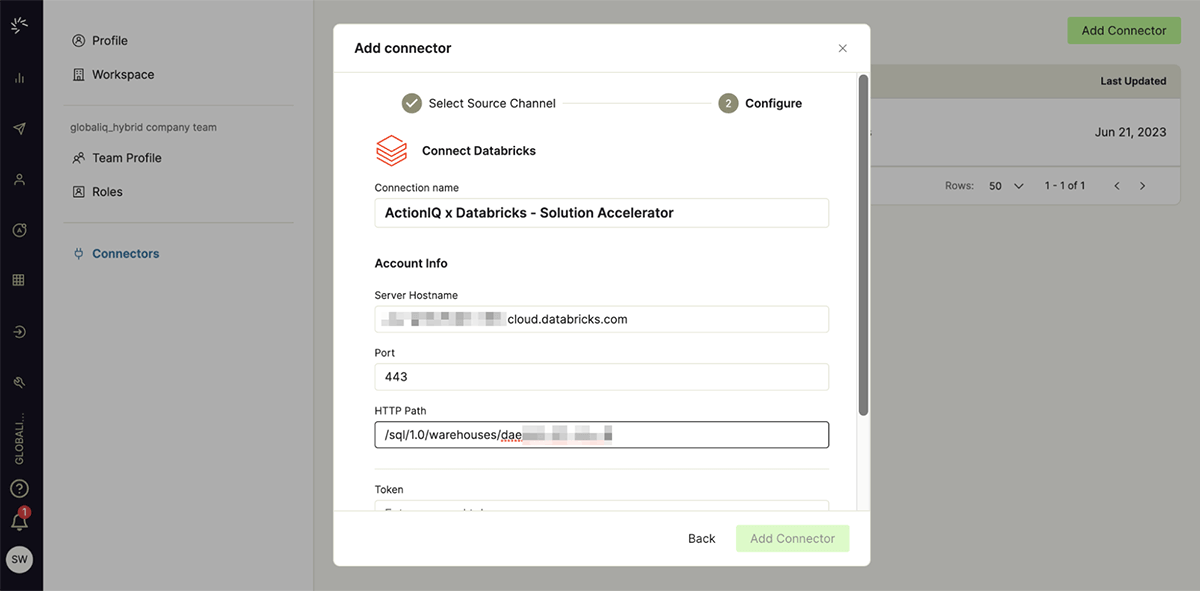The image size is (1200, 591).
Task: Click the help question mark icon
Action: click(19, 489)
